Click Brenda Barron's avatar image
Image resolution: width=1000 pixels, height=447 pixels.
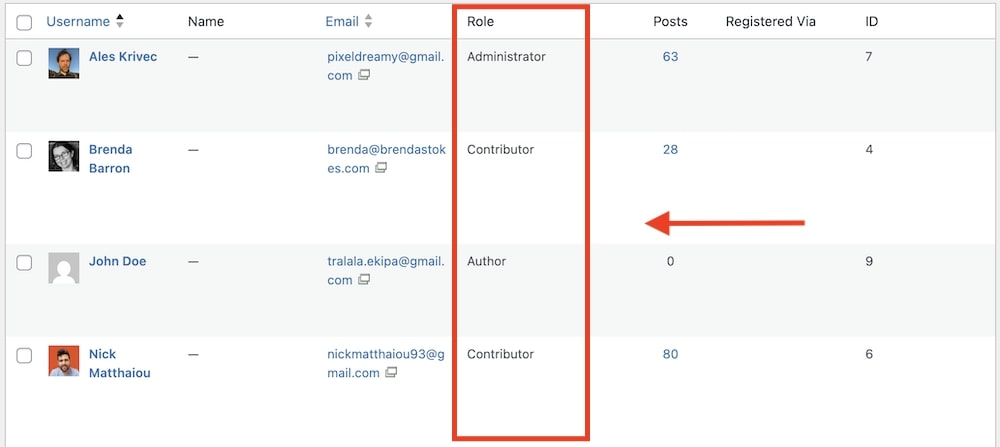64,157
